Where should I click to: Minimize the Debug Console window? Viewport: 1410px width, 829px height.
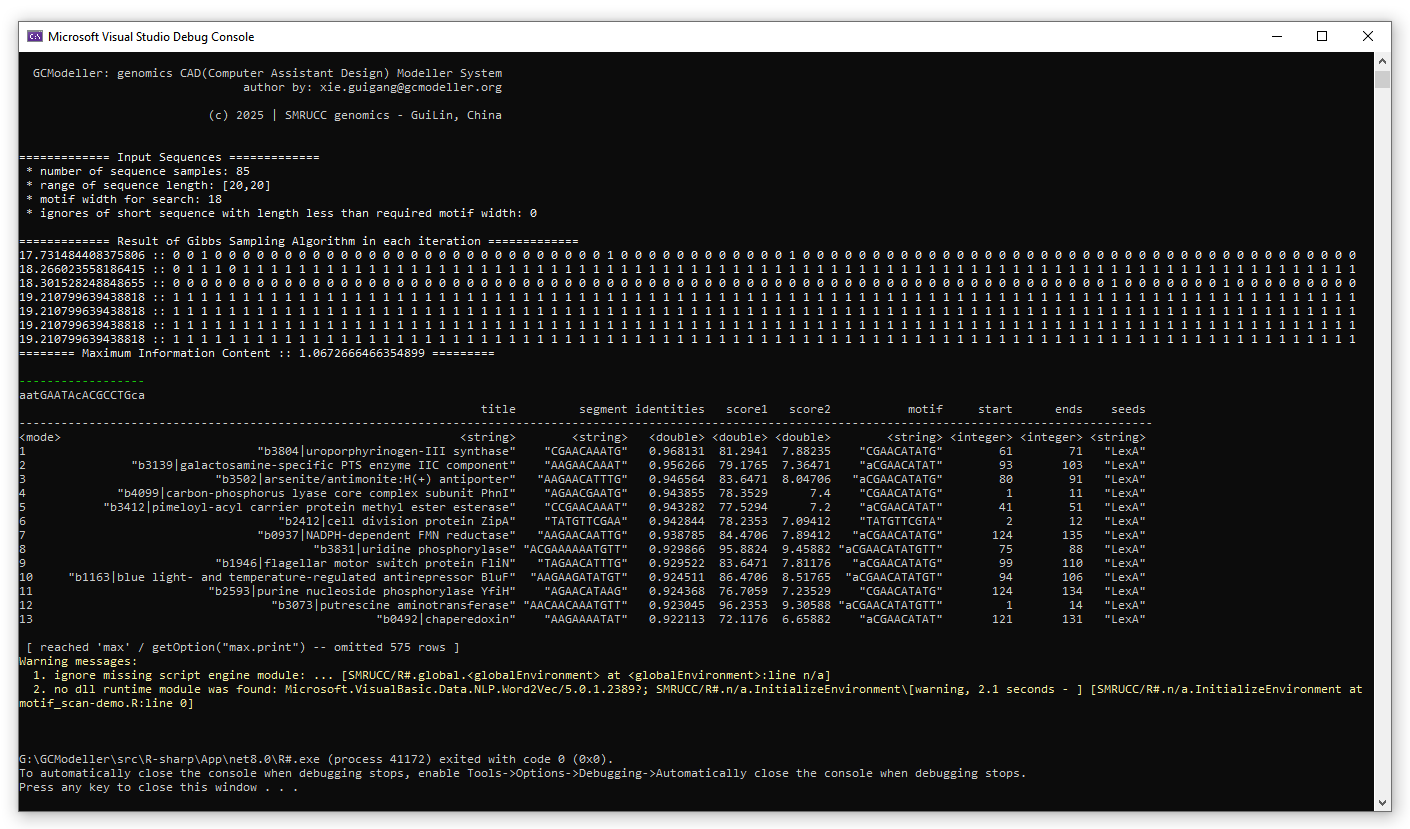(1276, 37)
